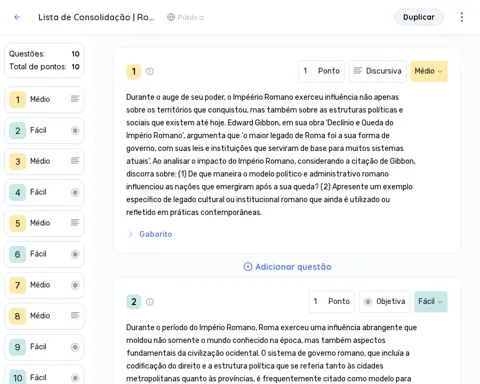Click the objective radio icon in sidebar item 10

pyautogui.click(x=75, y=378)
